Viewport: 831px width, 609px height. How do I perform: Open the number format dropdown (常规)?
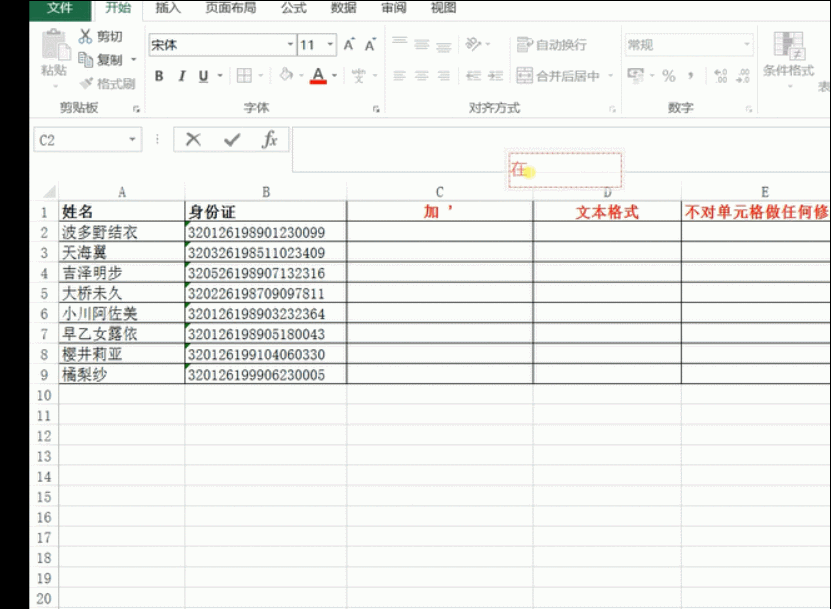pyautogui.click(x=747, y=45)
